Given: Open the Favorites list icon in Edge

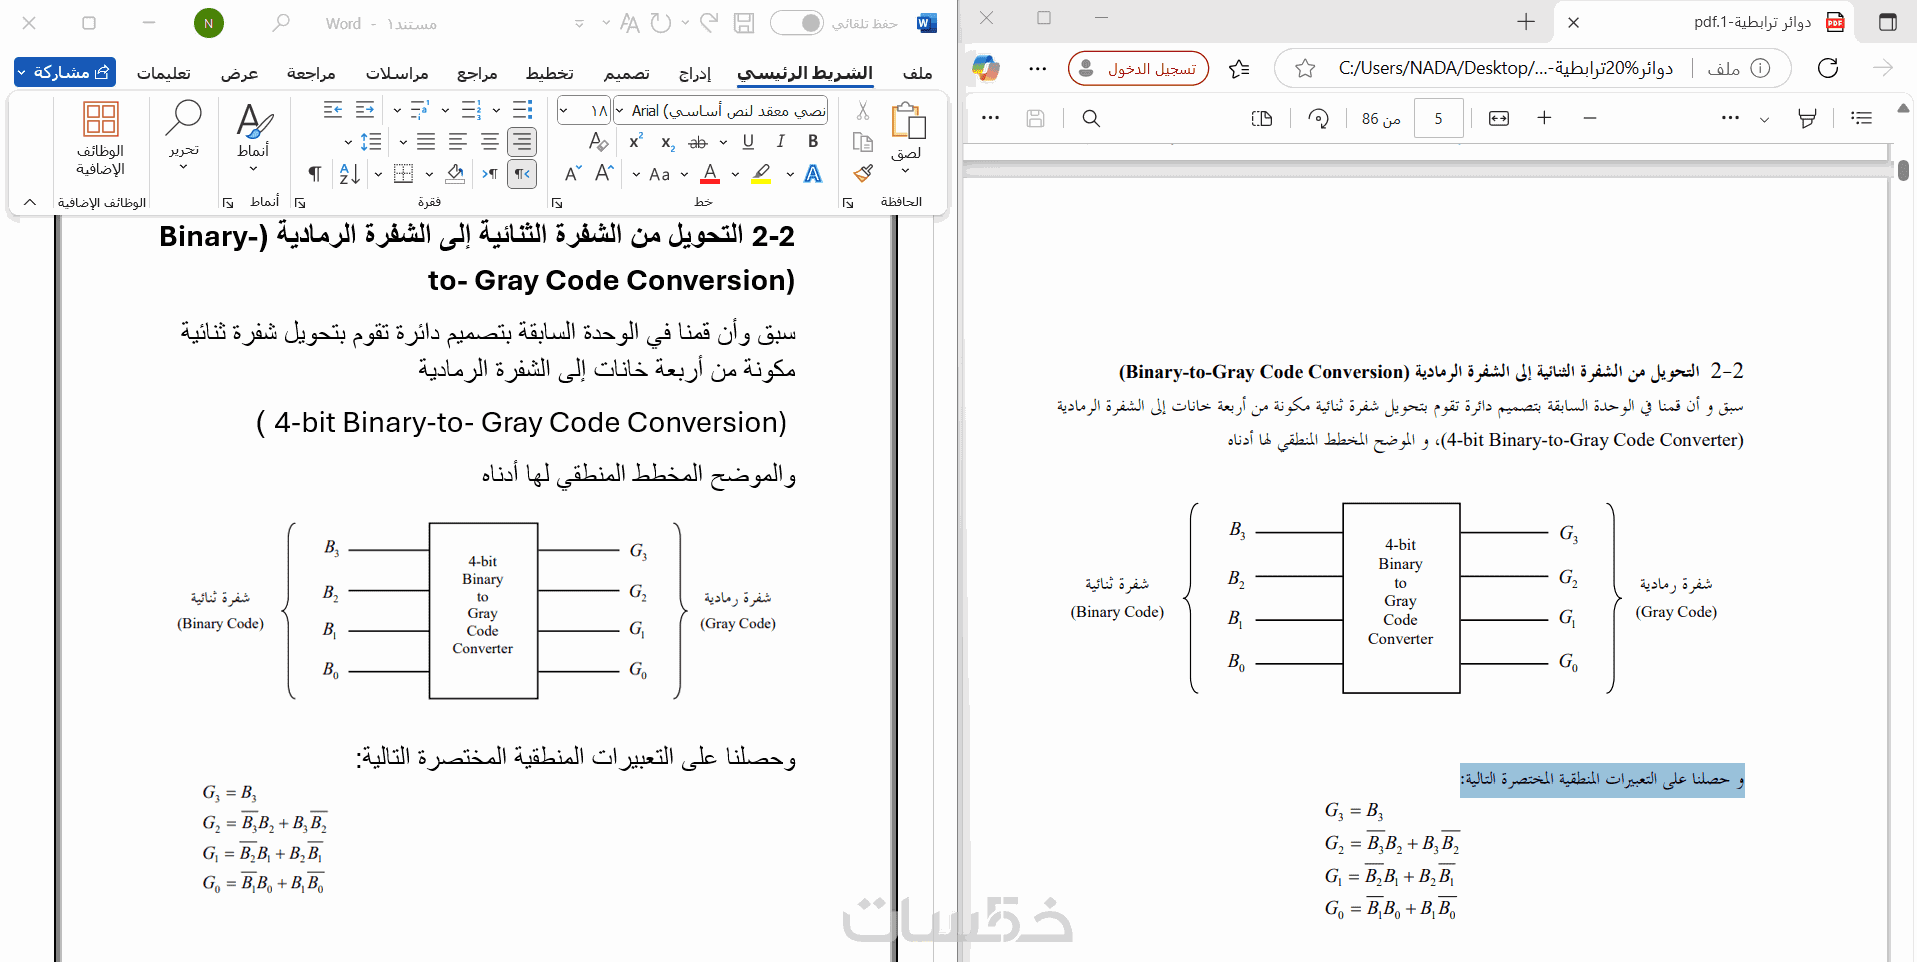Looking at the screenshot, I should (1239, 68).
